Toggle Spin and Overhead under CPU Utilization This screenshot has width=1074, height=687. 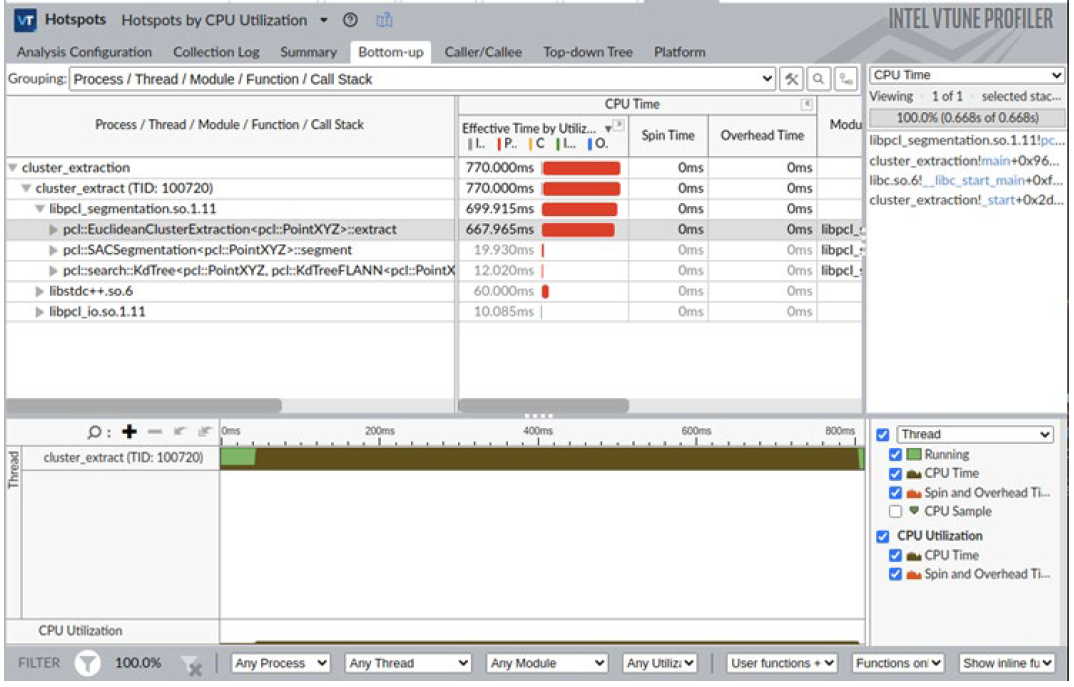895,575
